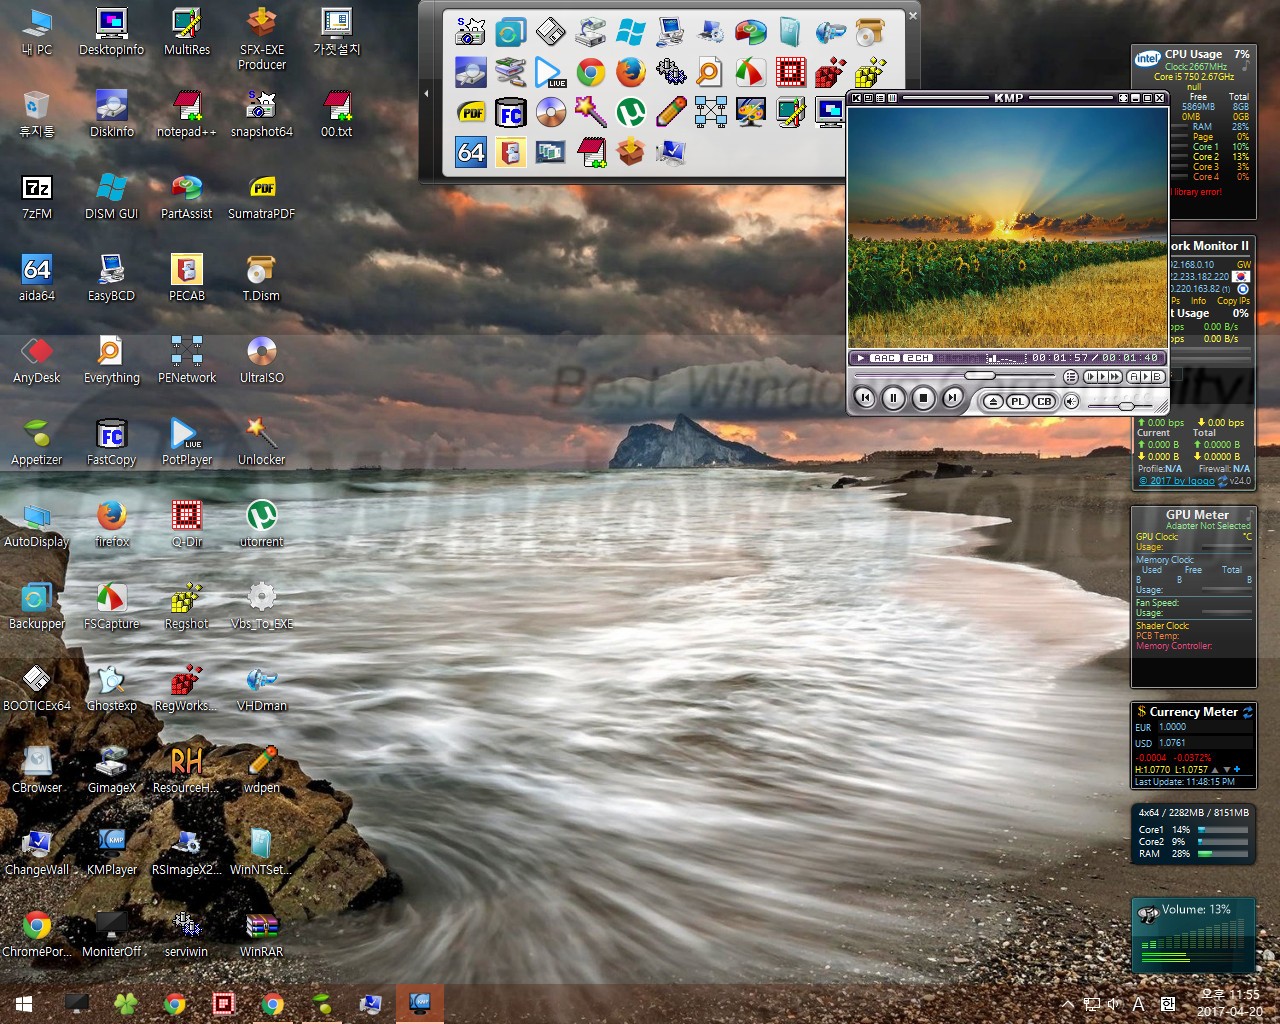Click the KMPlayer fast-forward step button

coord(1115,377)
